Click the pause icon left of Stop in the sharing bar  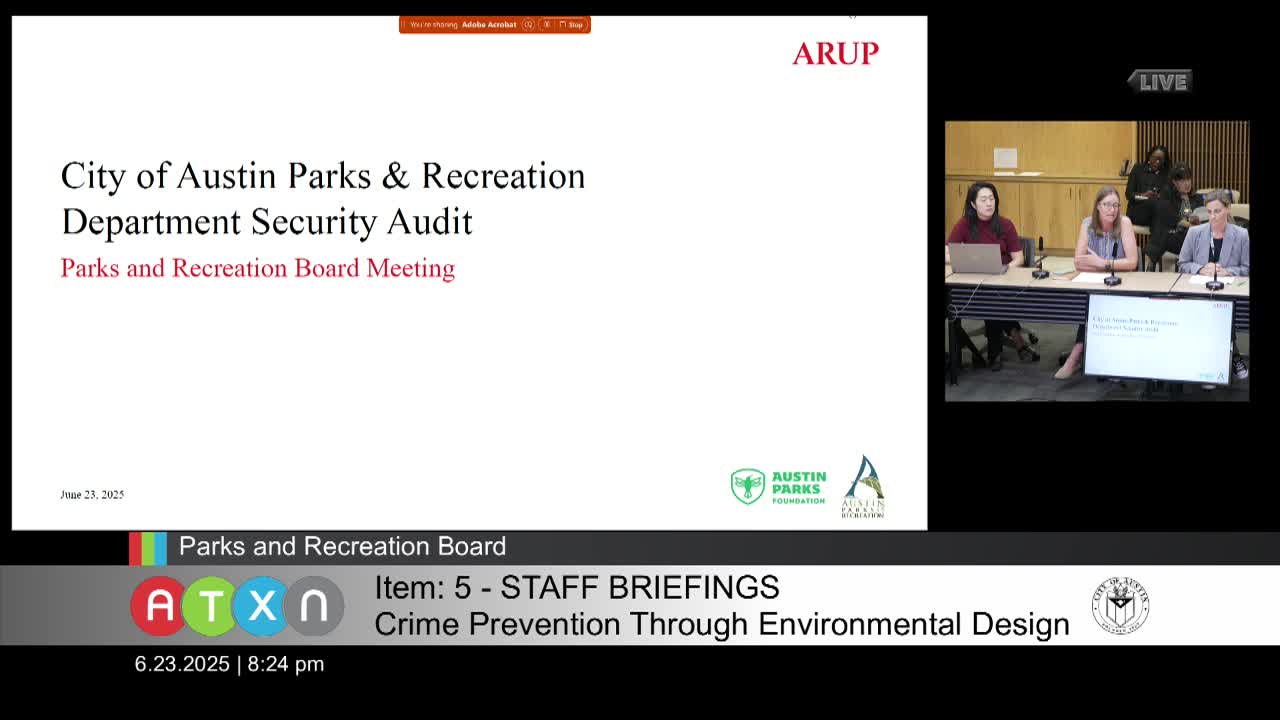(547, 24)
